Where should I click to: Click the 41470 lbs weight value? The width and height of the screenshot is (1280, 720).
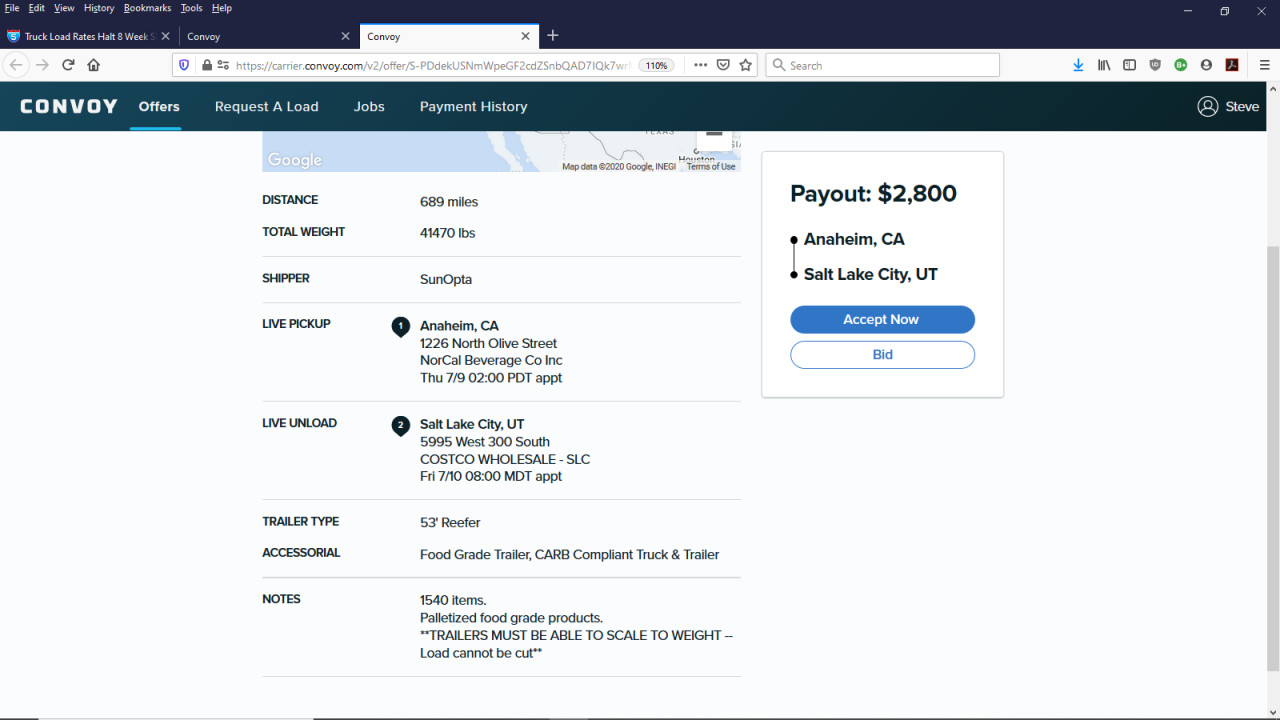pyautogui.click(x=447, y=233)
